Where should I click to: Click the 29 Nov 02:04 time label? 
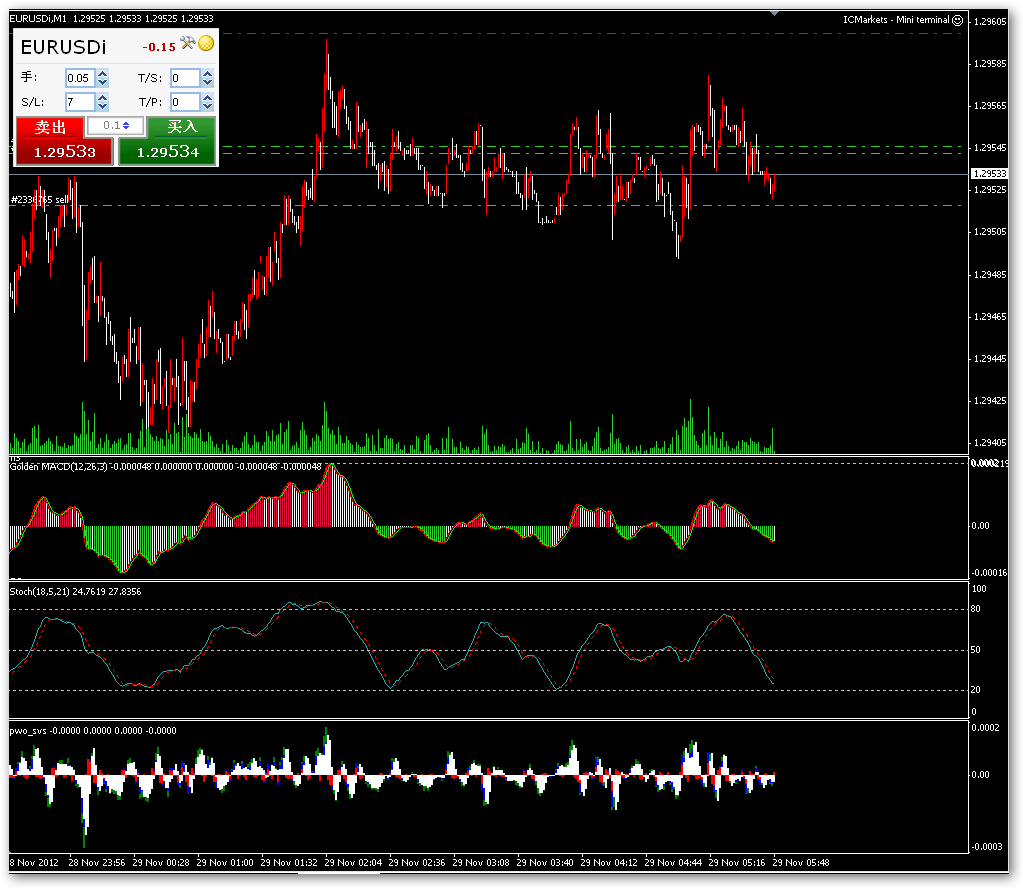tap(353, 863)
